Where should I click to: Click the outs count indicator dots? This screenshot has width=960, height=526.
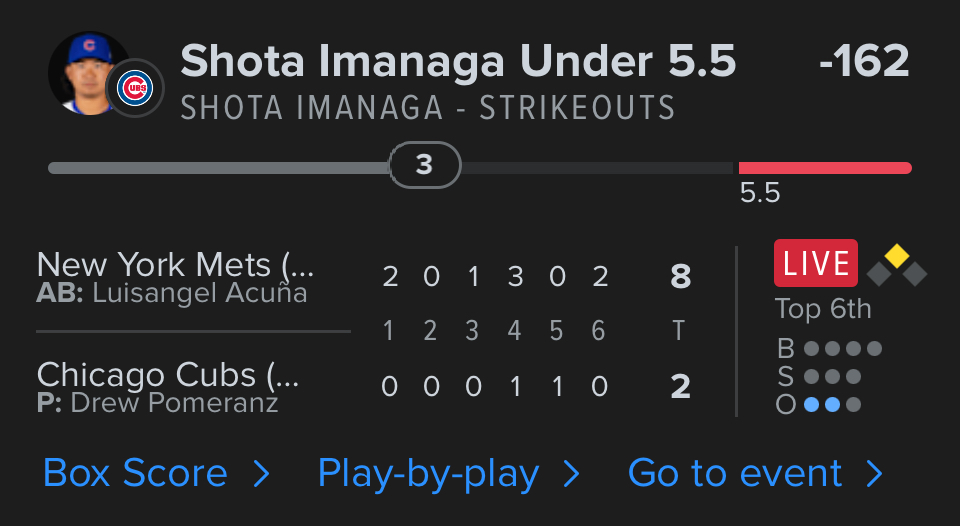coord(832,405)
